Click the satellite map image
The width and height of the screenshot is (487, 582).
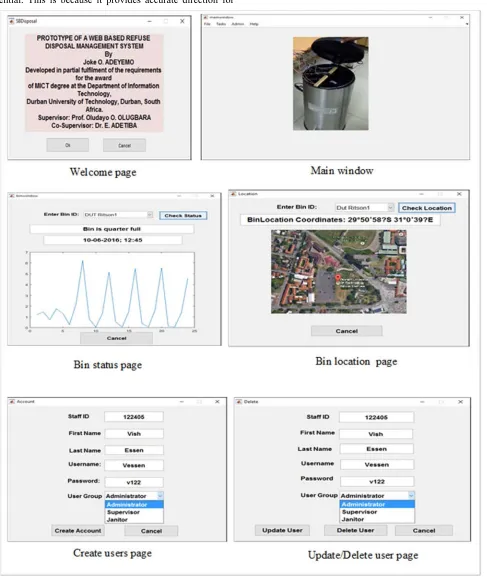[339, 272]
